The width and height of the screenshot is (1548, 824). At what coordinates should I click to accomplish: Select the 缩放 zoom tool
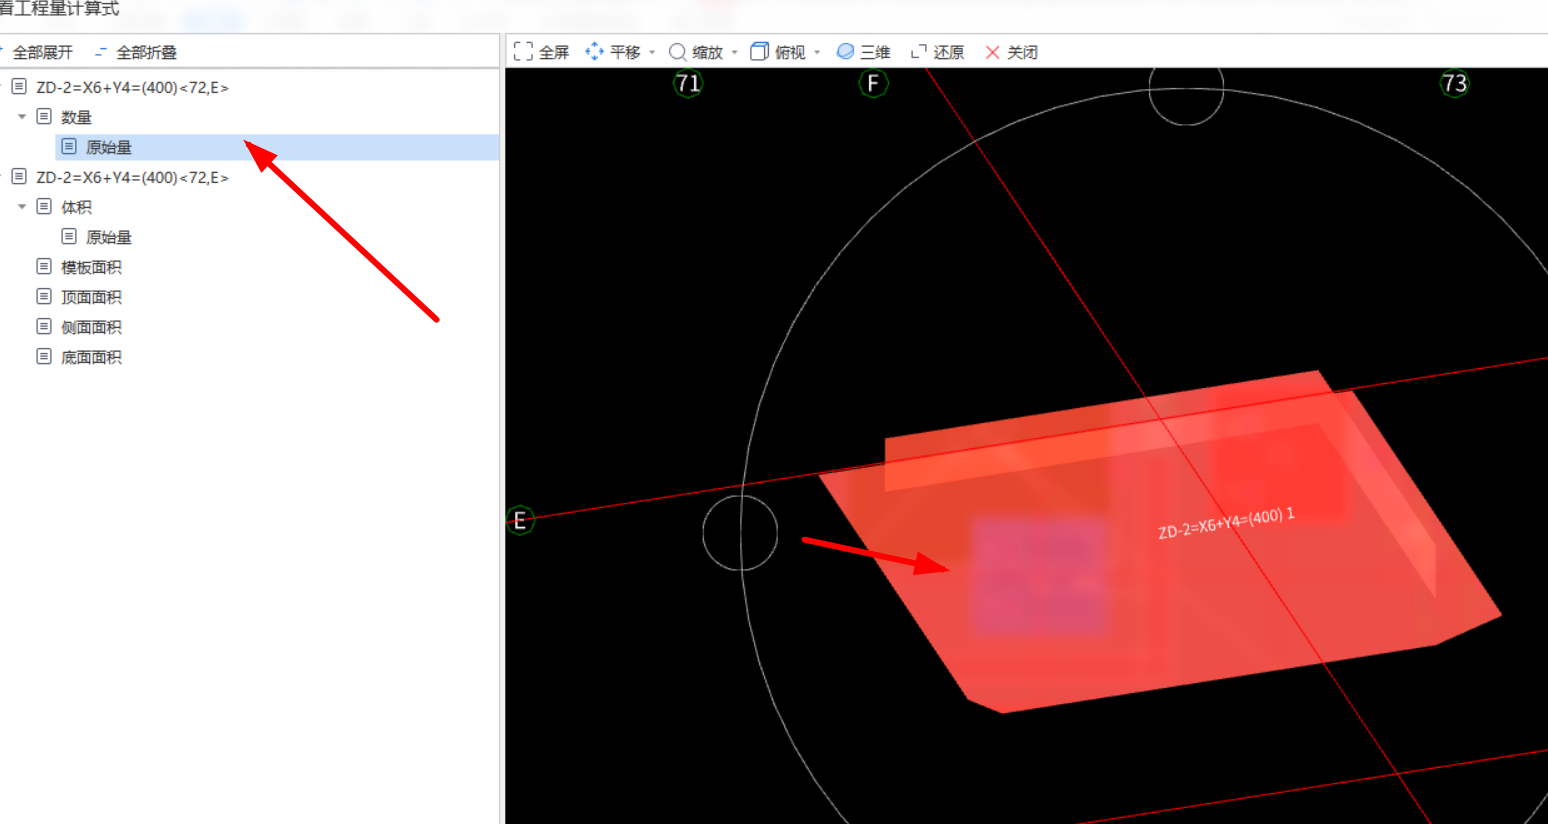[x=696, y=52]
